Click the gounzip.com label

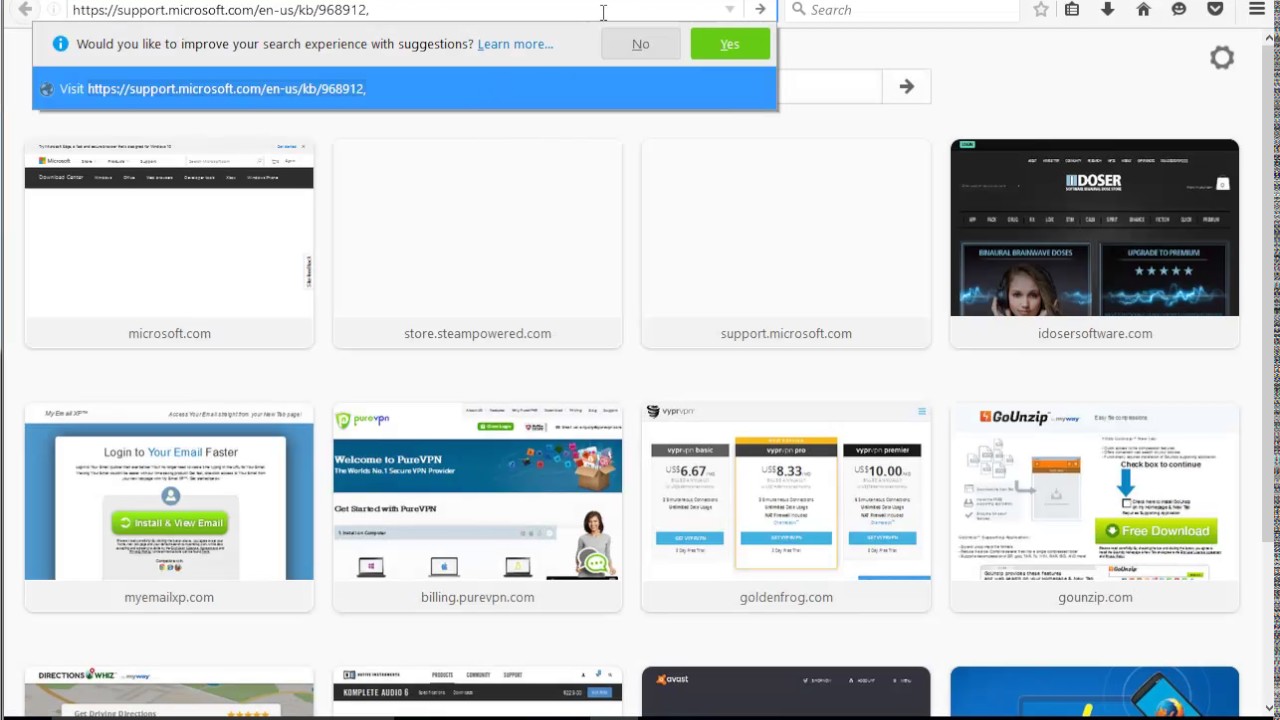1095,597
